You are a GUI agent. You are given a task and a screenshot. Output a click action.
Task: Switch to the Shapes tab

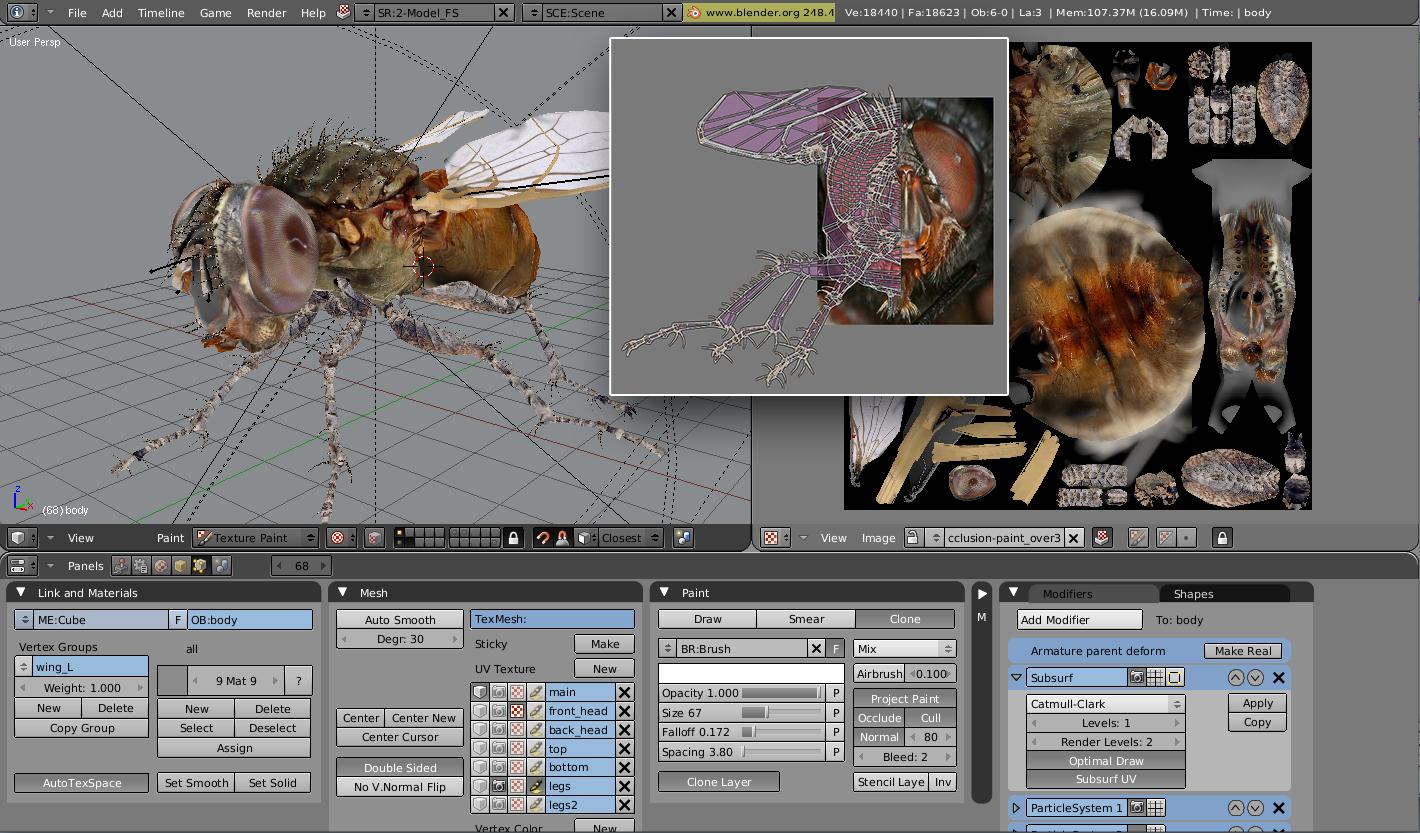1193,593
